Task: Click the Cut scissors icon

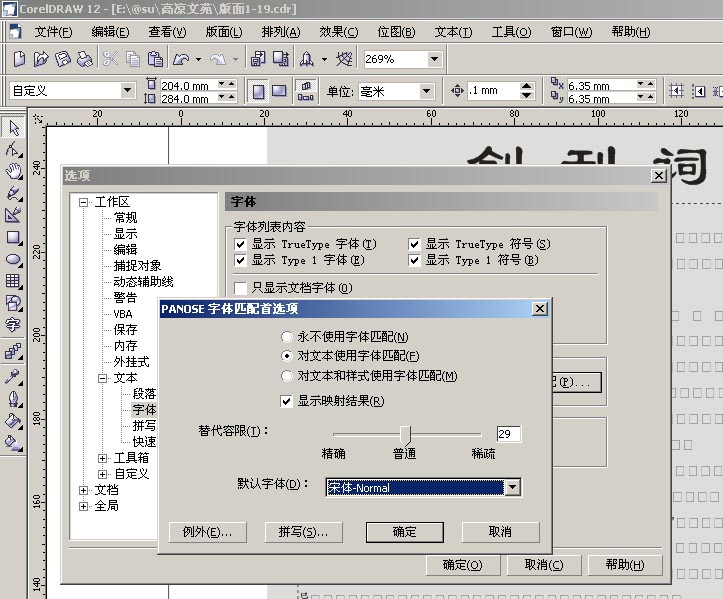Action: [110, 59]
